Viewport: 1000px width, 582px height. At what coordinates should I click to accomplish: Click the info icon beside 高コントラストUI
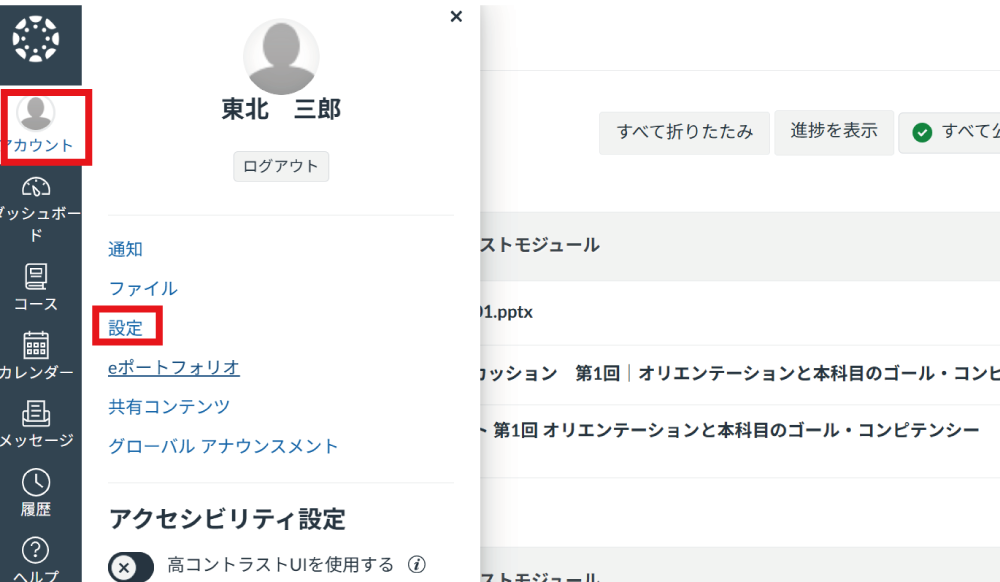416,565
